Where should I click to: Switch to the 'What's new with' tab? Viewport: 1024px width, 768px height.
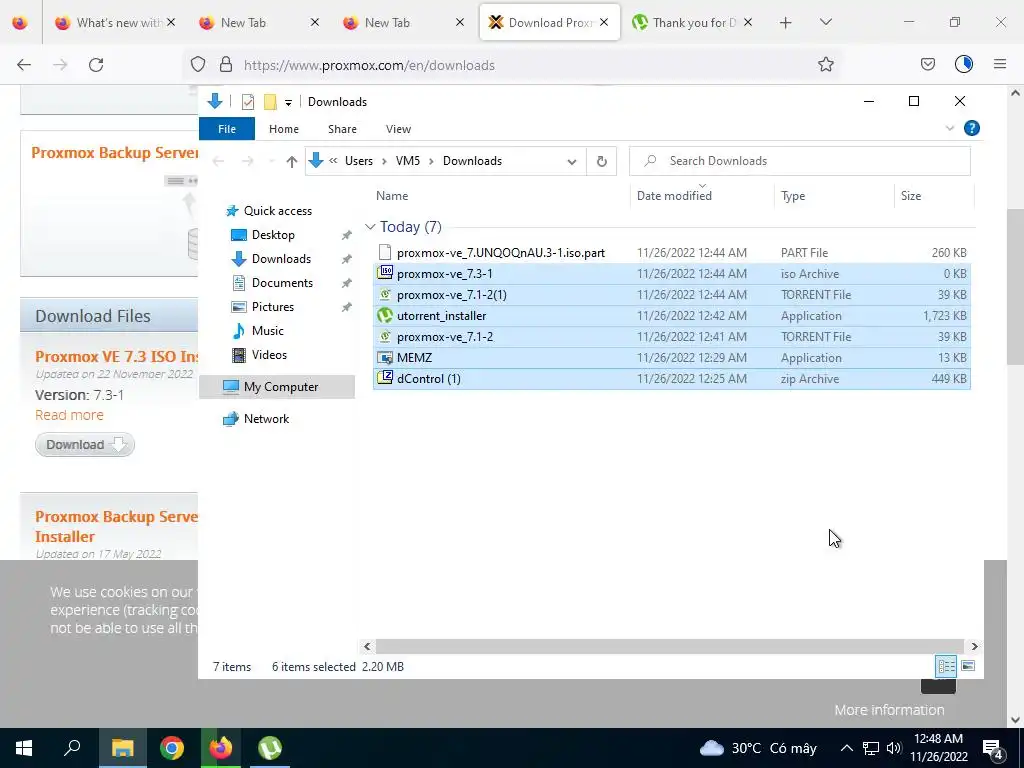tap(114, 22)
